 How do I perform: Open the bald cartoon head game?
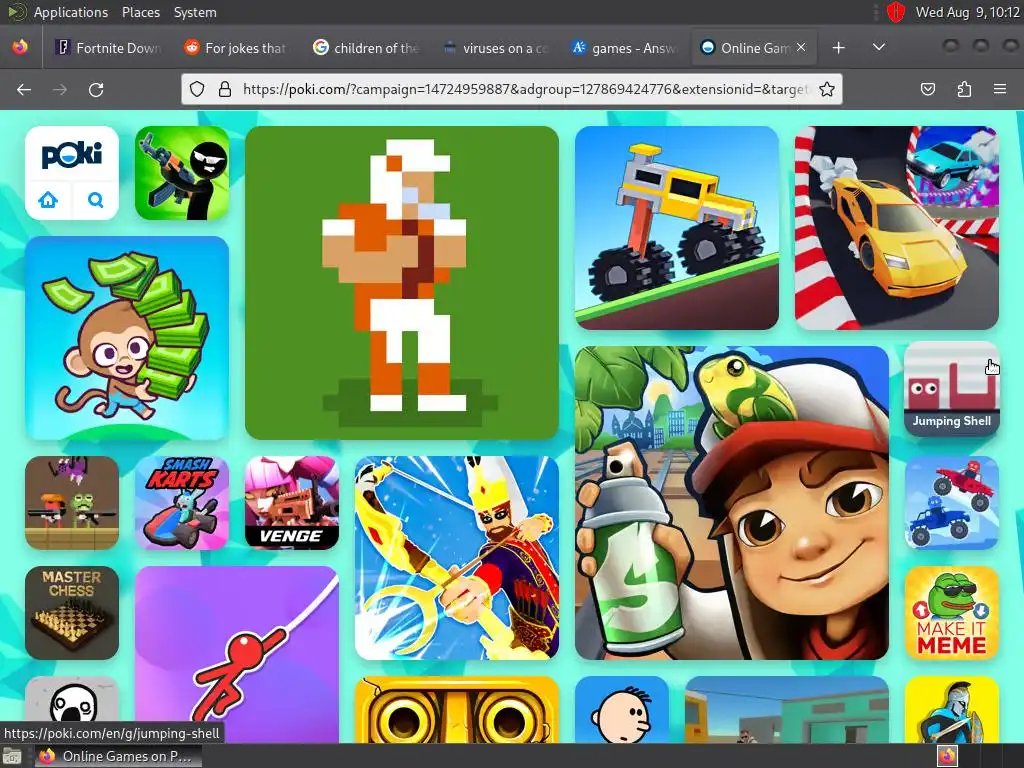pos(622,710)
